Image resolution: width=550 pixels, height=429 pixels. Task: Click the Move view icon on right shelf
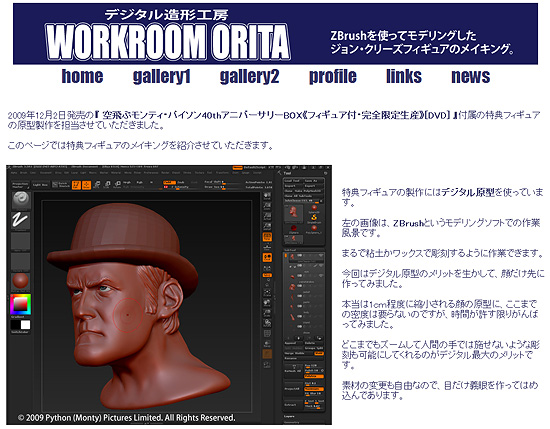tap(267, 303)
